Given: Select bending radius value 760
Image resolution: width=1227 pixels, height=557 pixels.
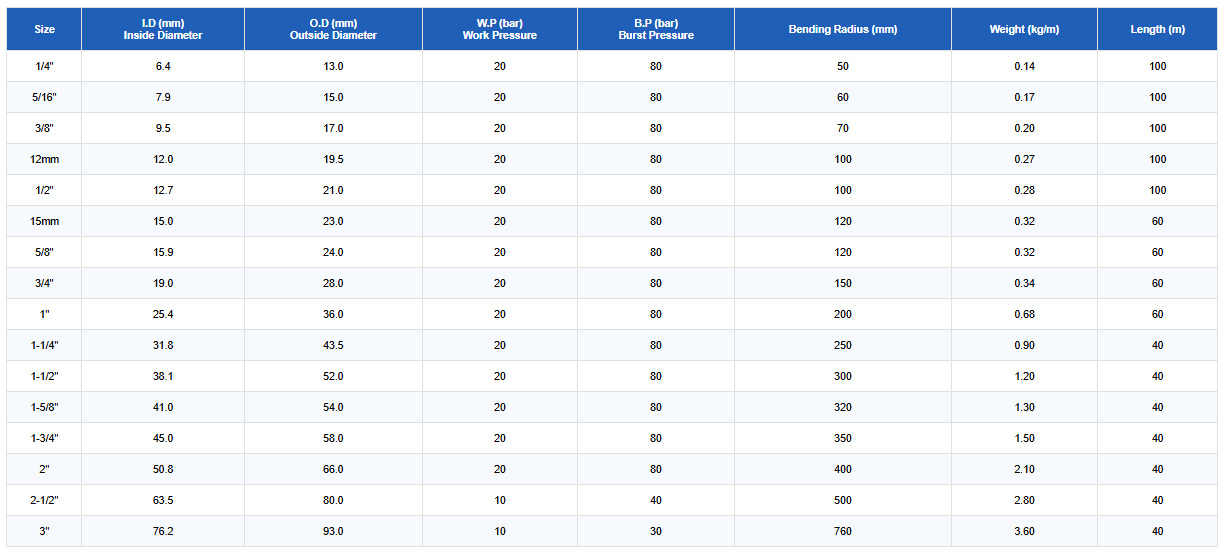Looking at the screenshot, I should tap(843, 531).
